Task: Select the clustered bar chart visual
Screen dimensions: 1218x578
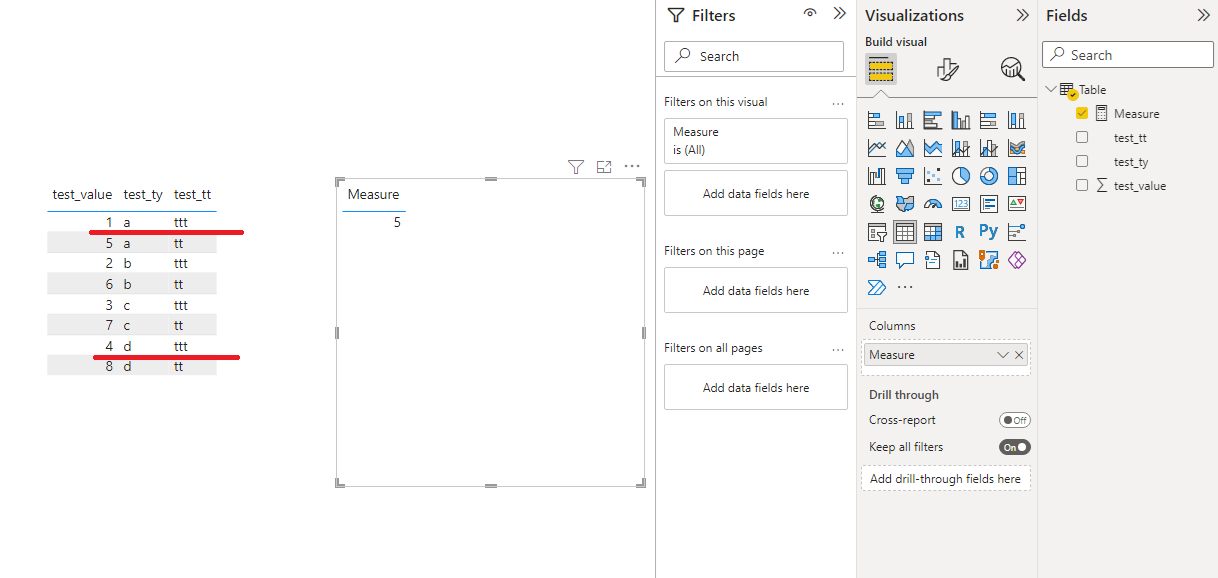Action: 933,120
